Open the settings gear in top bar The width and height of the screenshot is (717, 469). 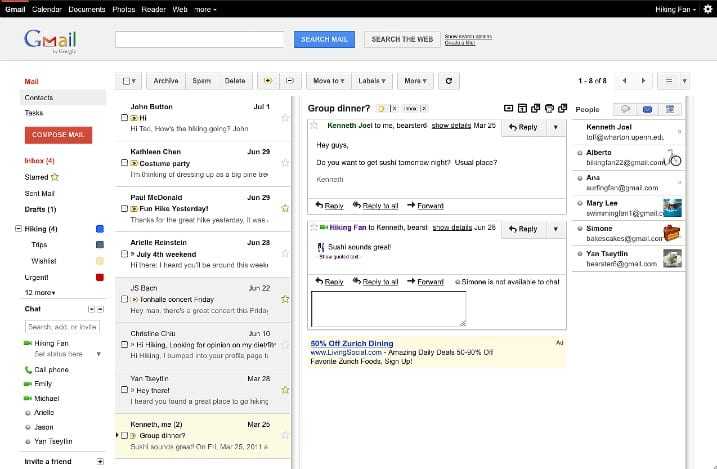point(708,9)
